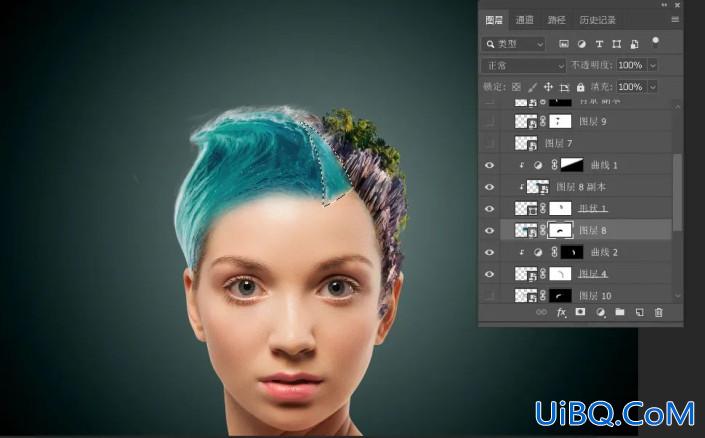Open the 正常 blend mode dropdown
Viewport: 705px width, 438px height.
pyautogui.click(x=524, y=66)
